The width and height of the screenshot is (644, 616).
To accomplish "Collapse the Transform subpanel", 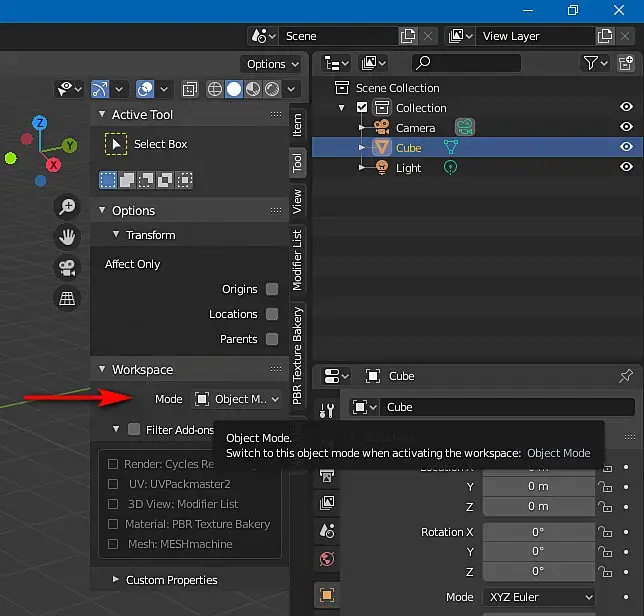I will (116, 234).
